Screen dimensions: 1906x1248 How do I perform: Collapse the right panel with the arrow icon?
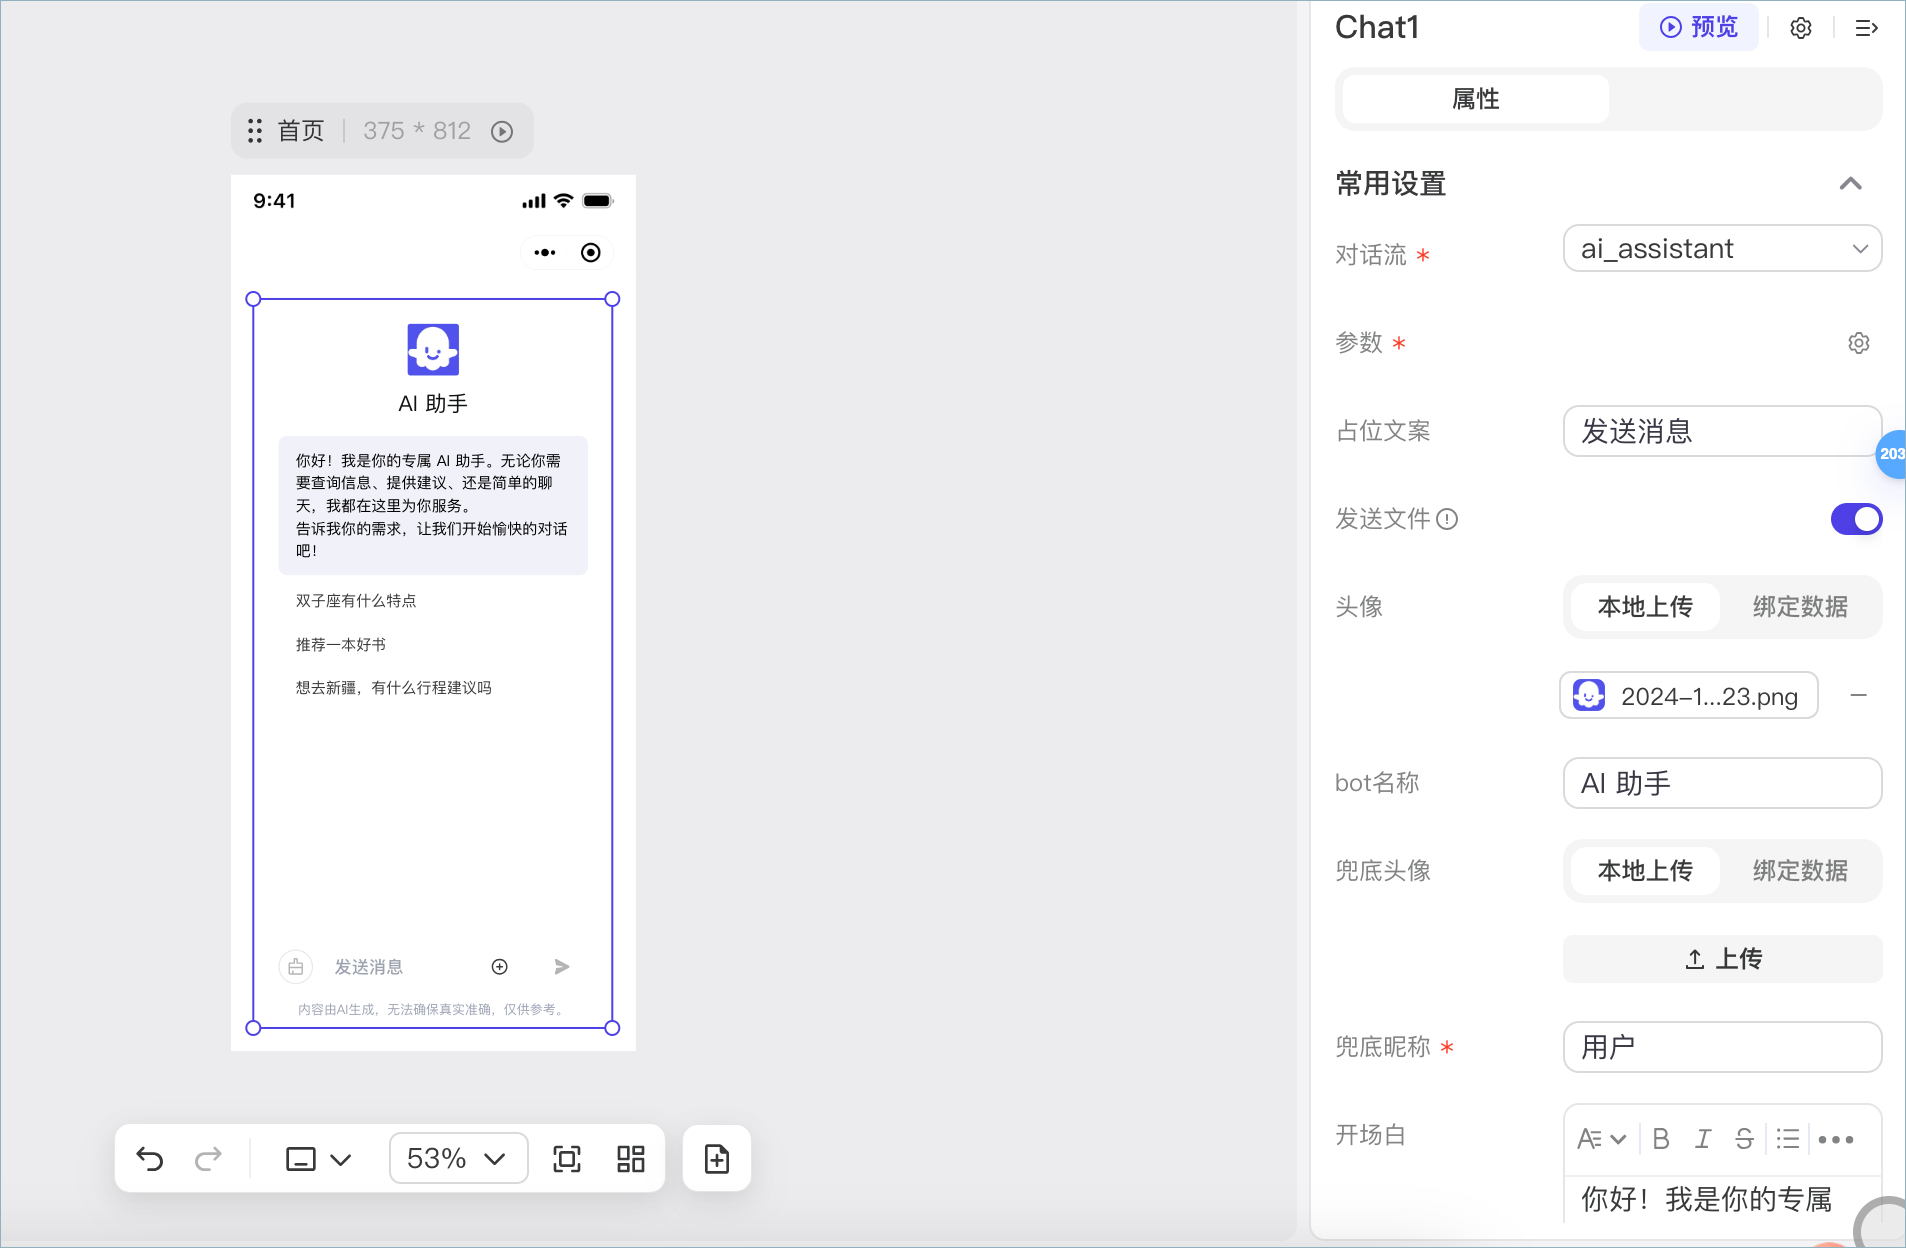(1866, 28)
